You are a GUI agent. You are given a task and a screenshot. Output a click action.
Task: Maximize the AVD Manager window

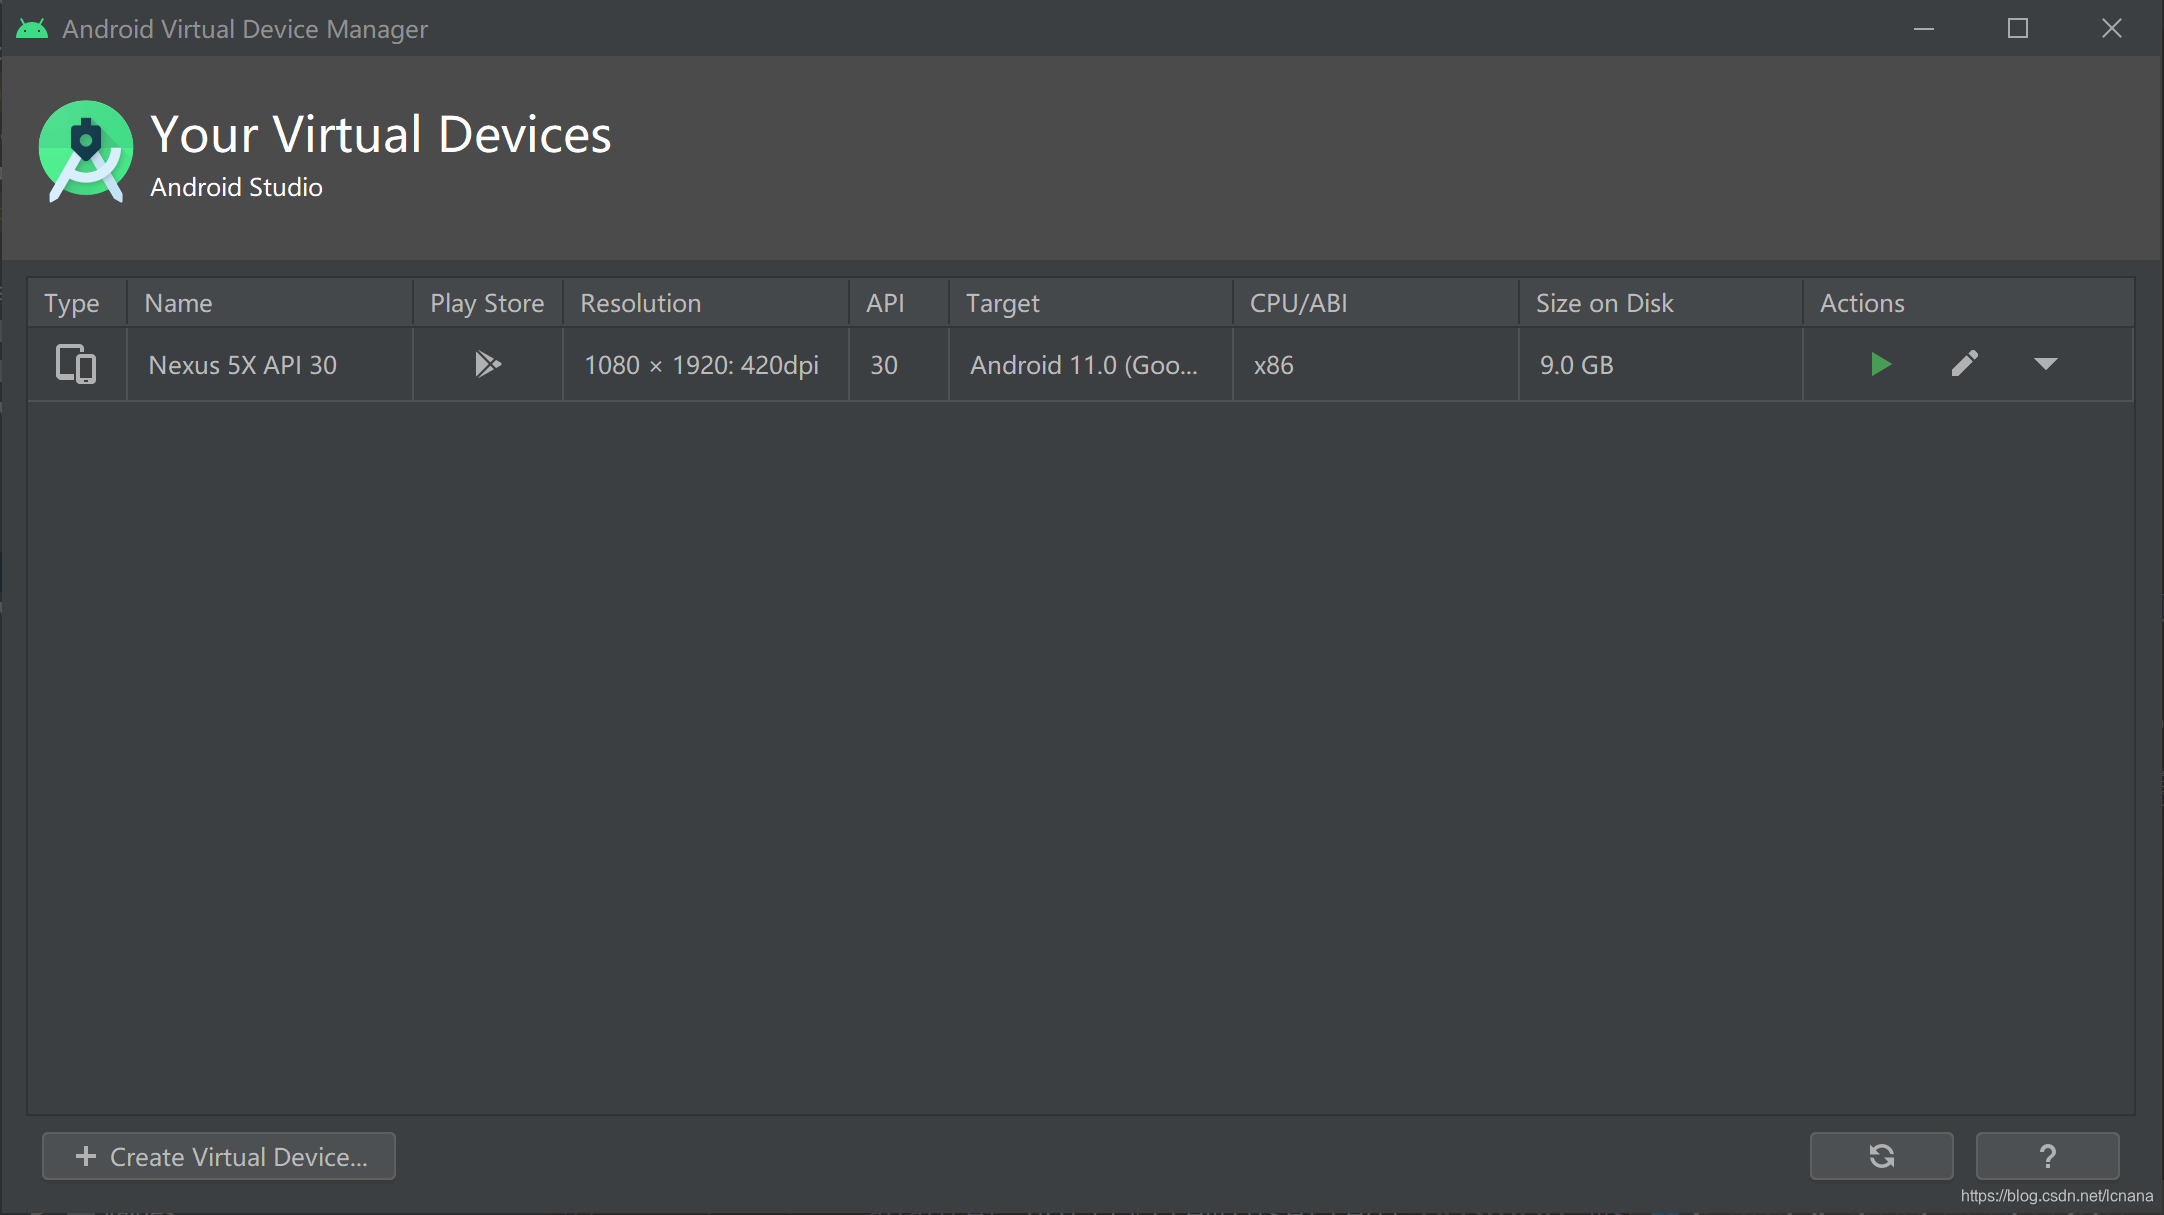pyautogui.click(x=2018, y=29)
